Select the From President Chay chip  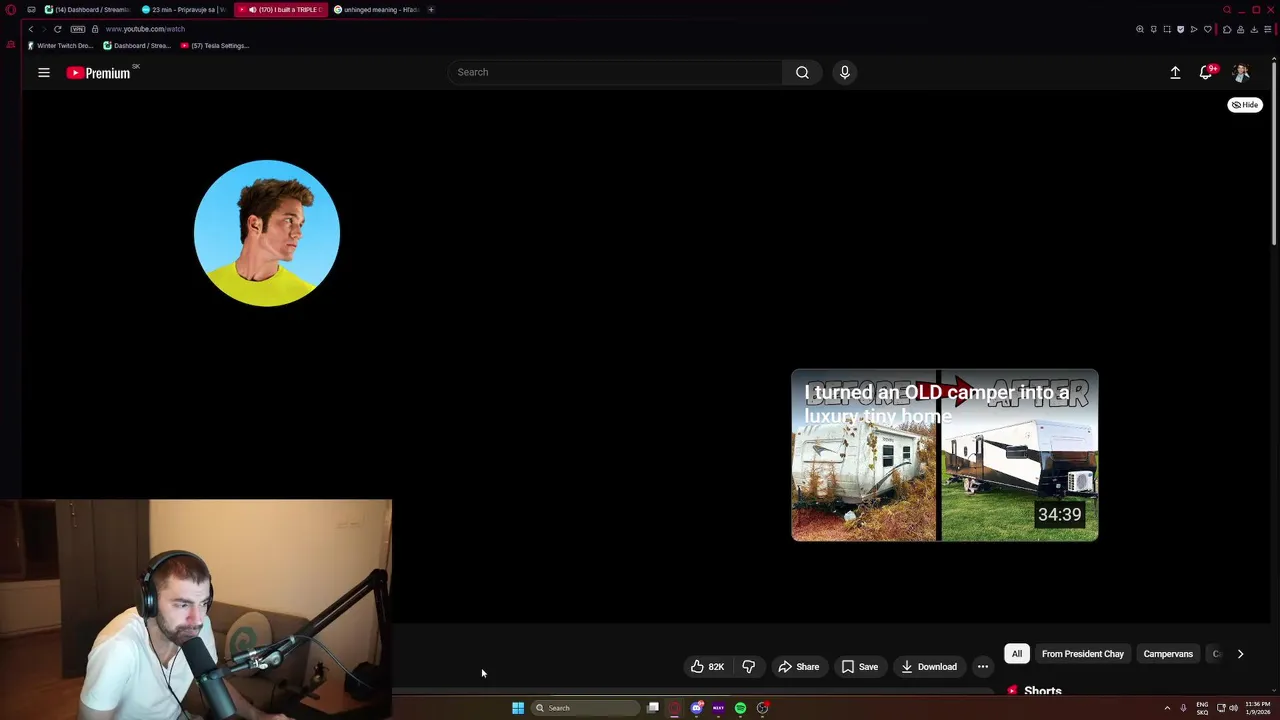[1083, 654]
